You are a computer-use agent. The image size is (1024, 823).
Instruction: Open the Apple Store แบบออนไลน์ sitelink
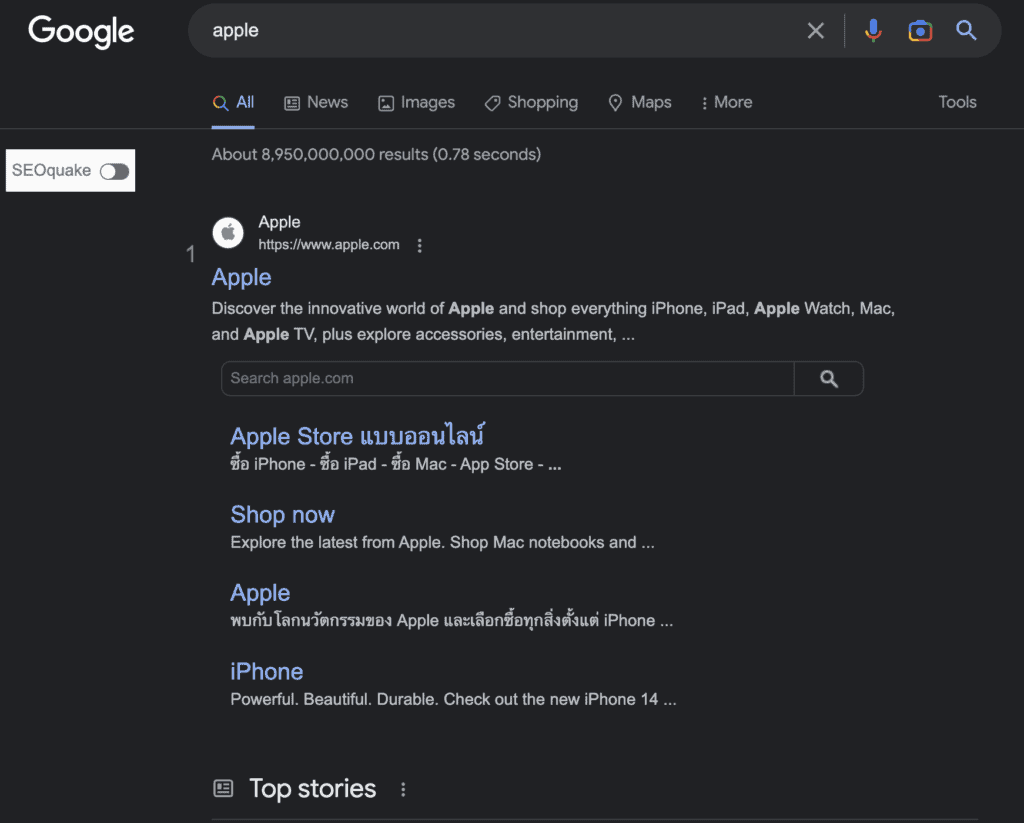[357, 436]
